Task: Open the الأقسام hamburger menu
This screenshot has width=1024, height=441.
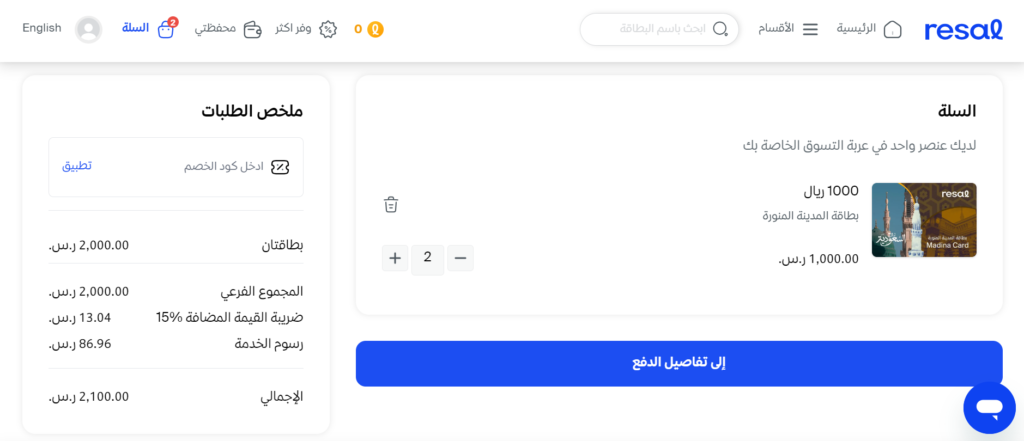Action: point(810,29)
